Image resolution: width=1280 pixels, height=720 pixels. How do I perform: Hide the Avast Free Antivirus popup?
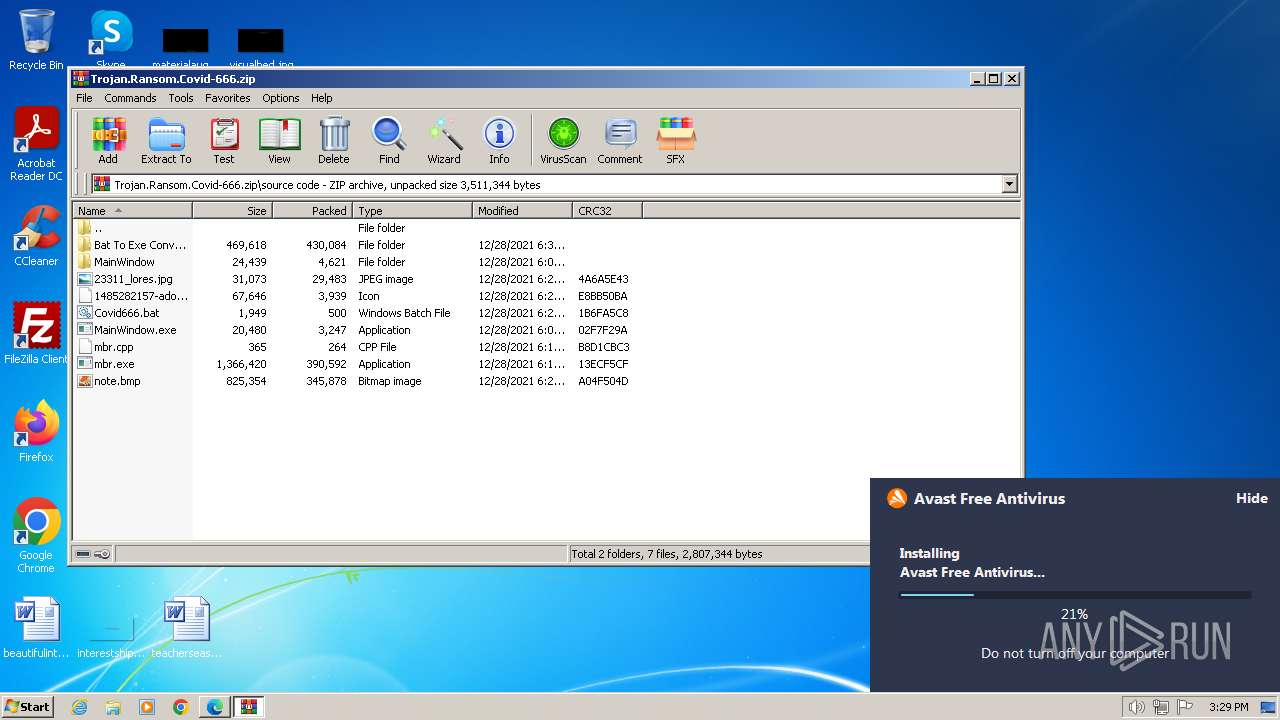pyautogui.click(x=1251, y=498)
